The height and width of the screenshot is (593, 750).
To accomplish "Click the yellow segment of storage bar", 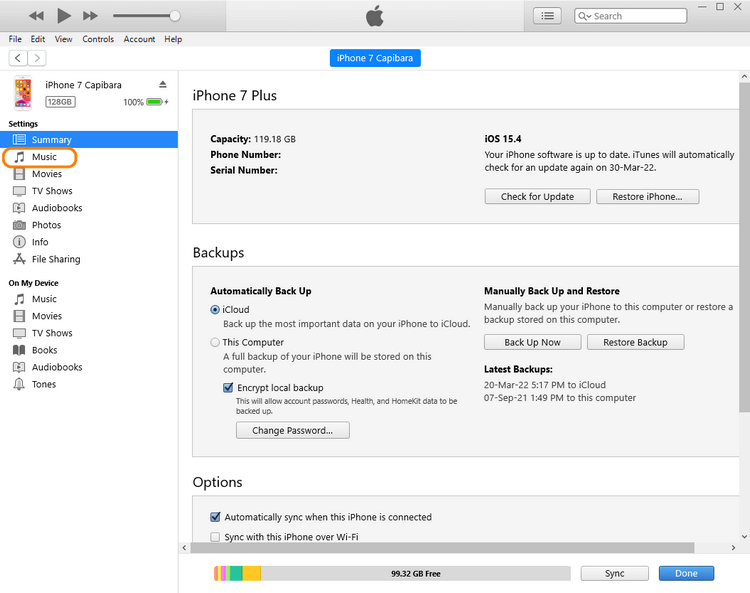I will [252, 573].
